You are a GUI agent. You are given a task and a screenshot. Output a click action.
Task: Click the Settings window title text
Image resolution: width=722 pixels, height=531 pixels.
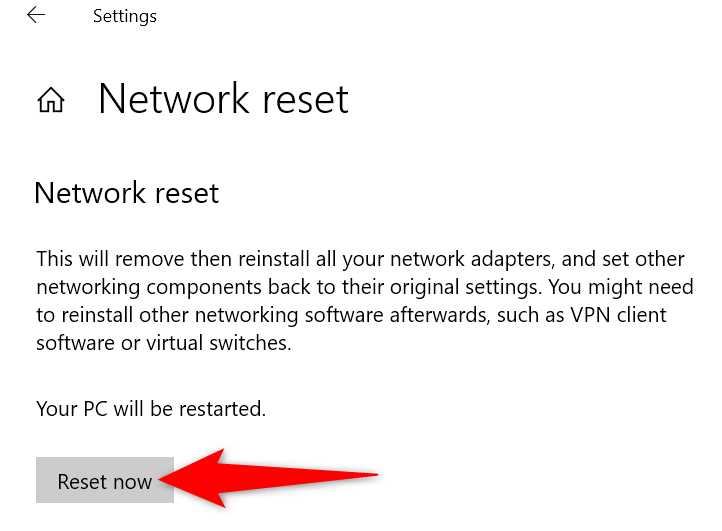[x=124, y=16]
